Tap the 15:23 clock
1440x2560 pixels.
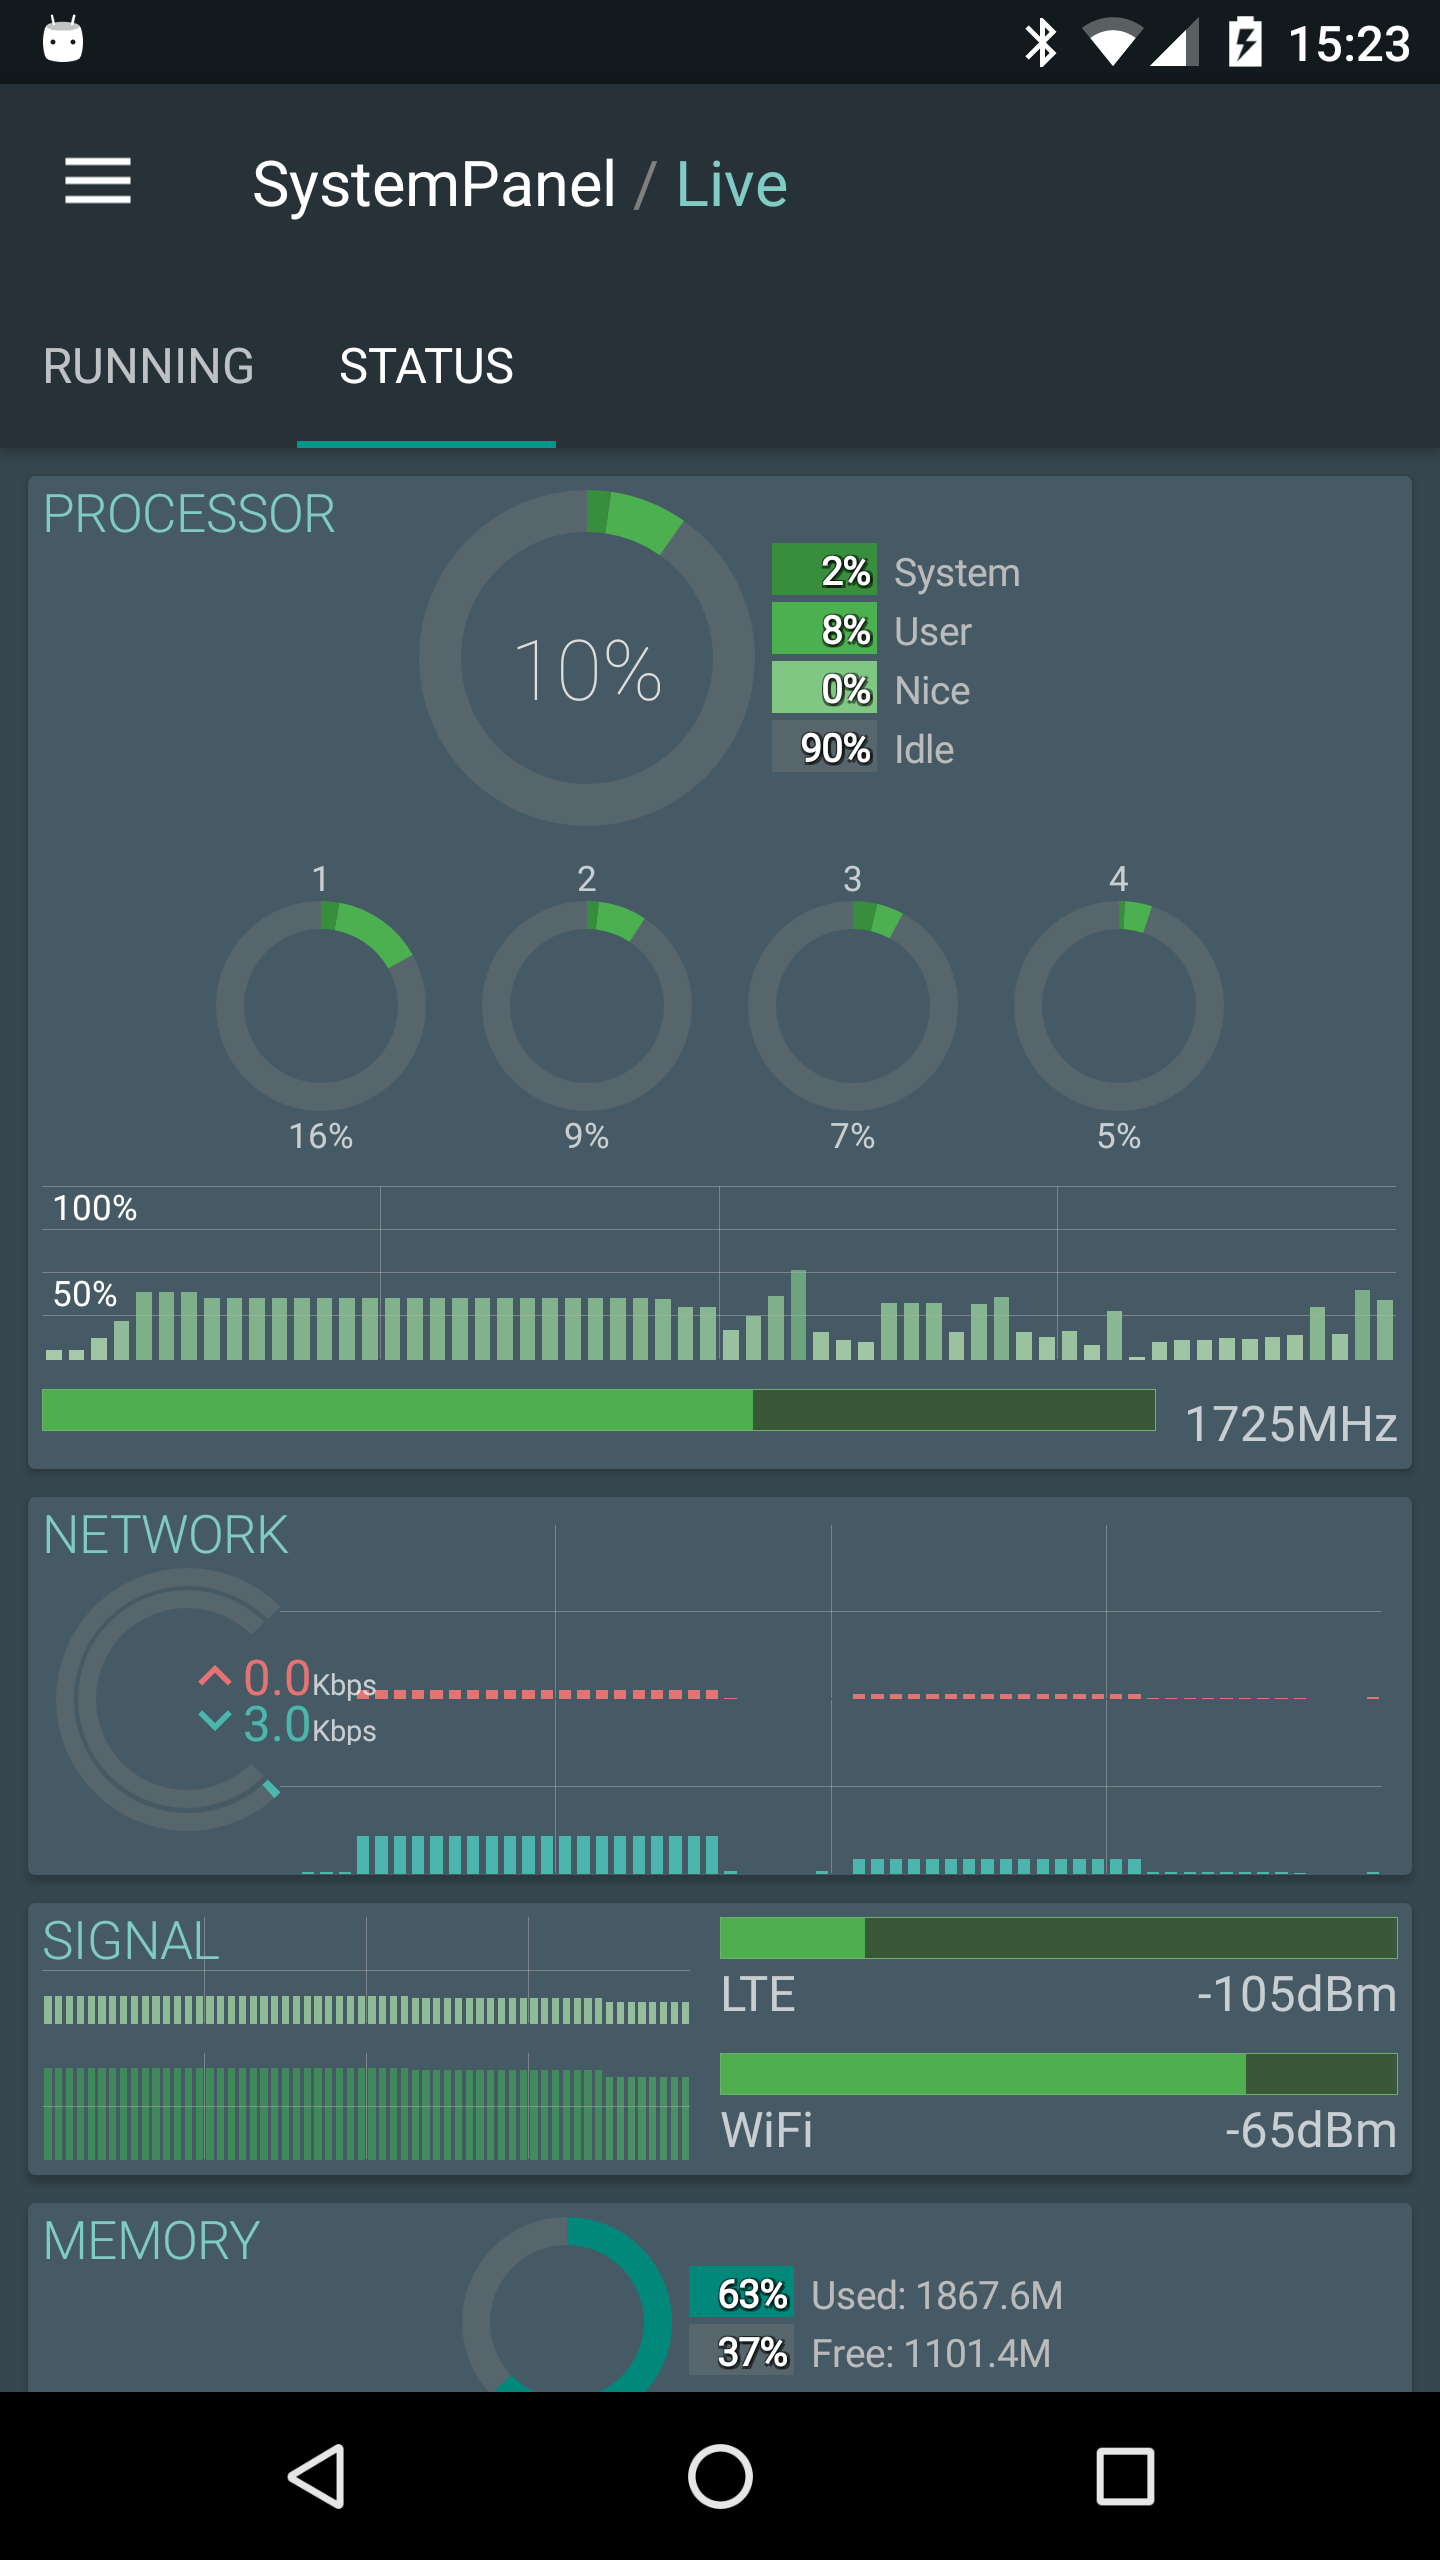point(1349,44)
